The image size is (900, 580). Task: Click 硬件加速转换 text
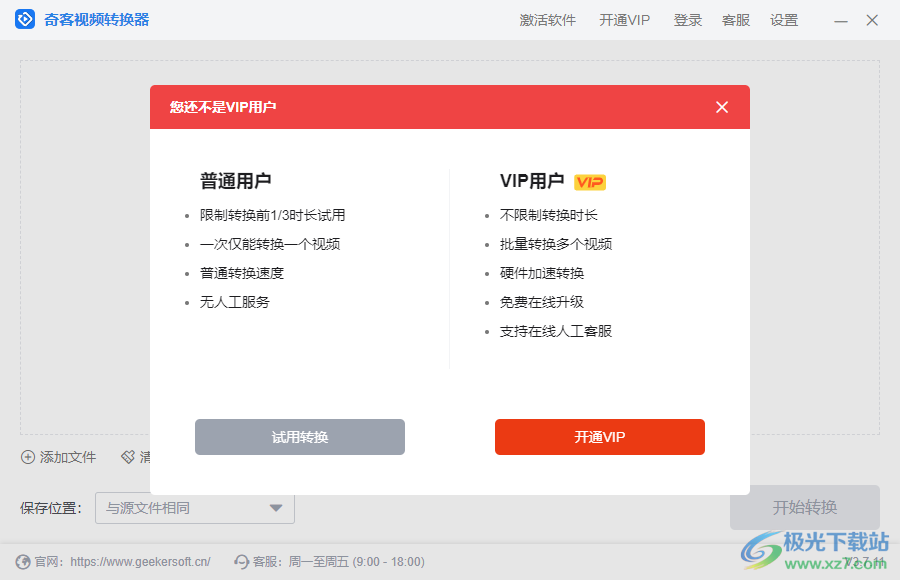[542, 273]
